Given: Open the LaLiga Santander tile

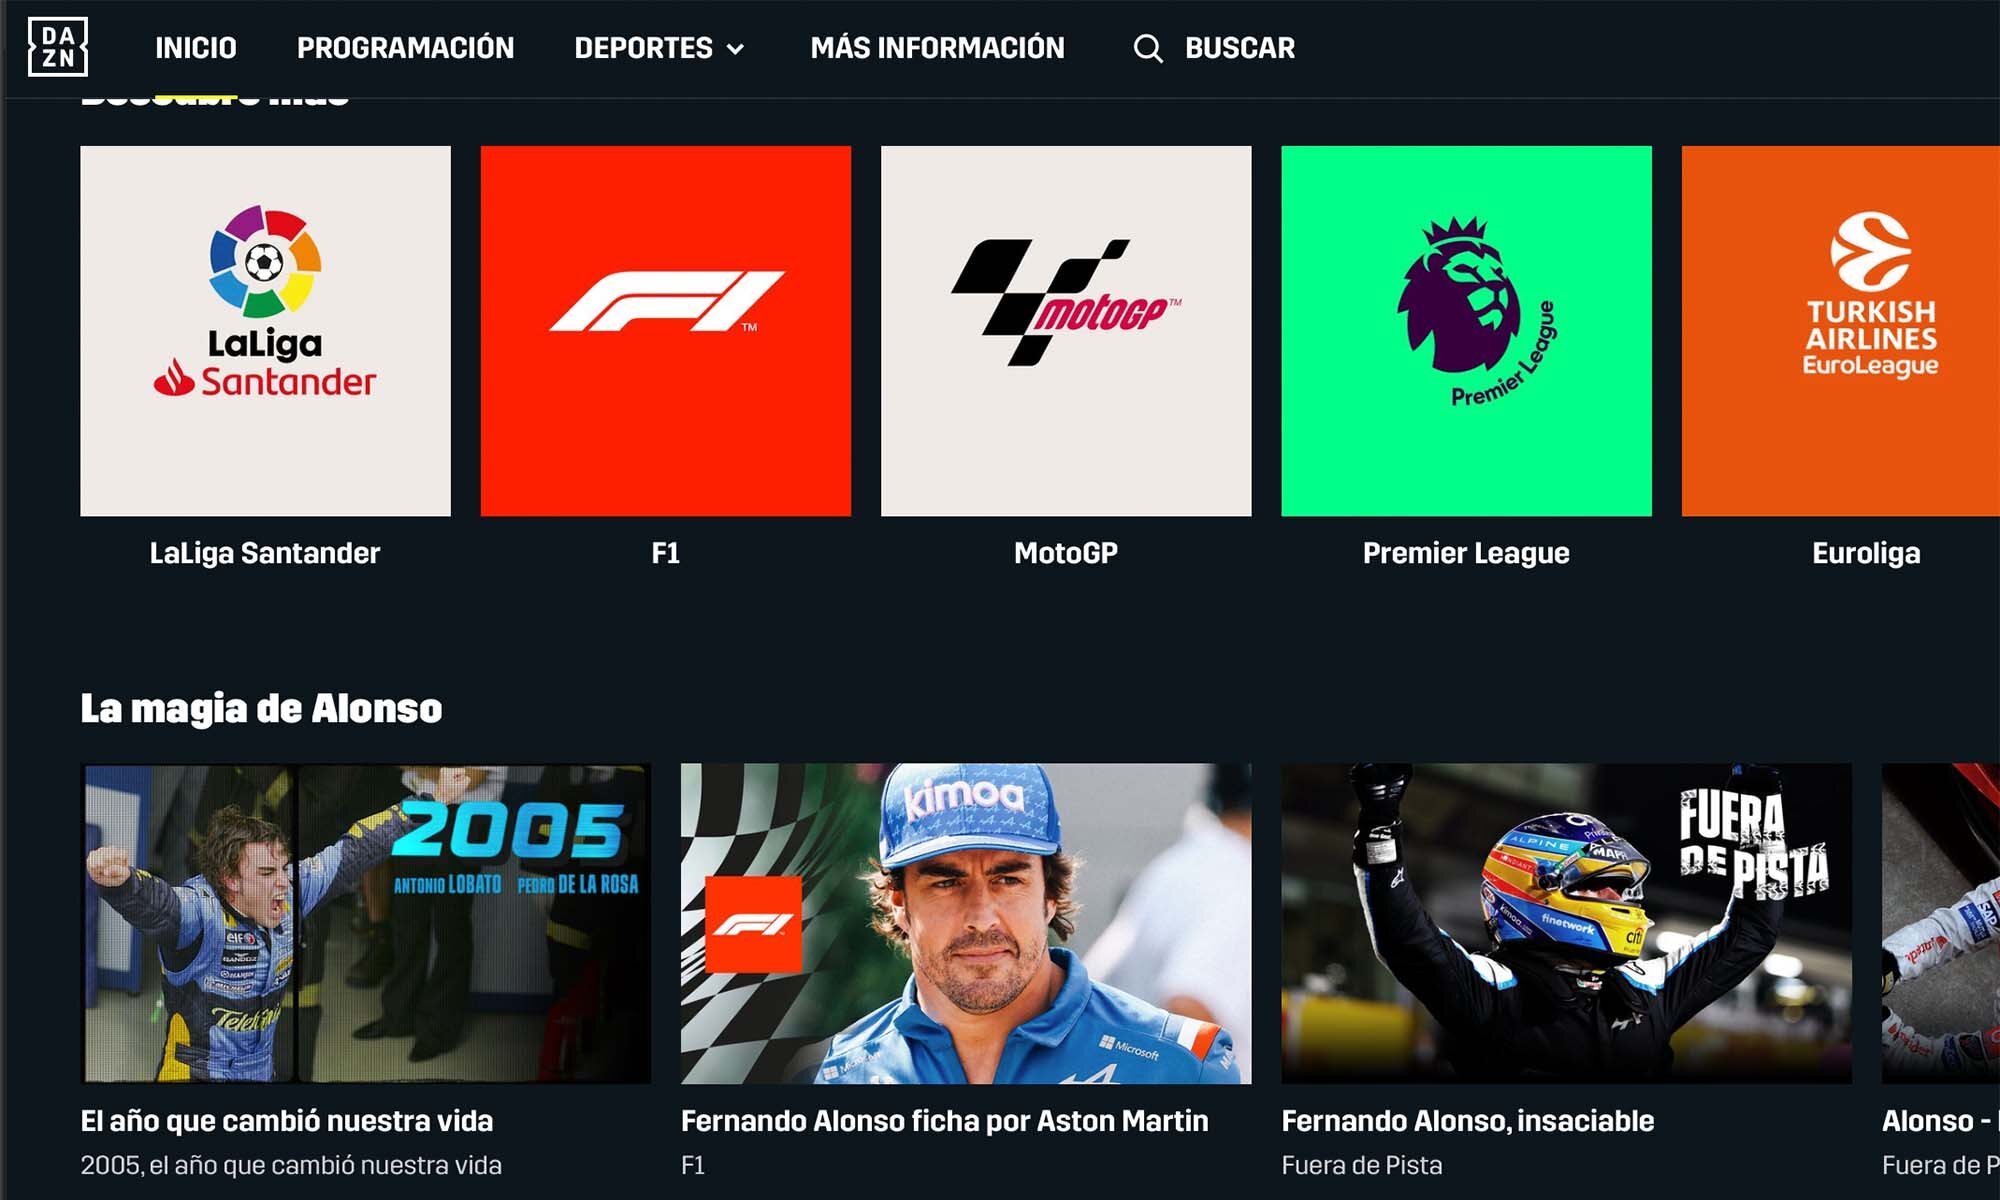Looking at the screenshot, I should pos(265,331).
